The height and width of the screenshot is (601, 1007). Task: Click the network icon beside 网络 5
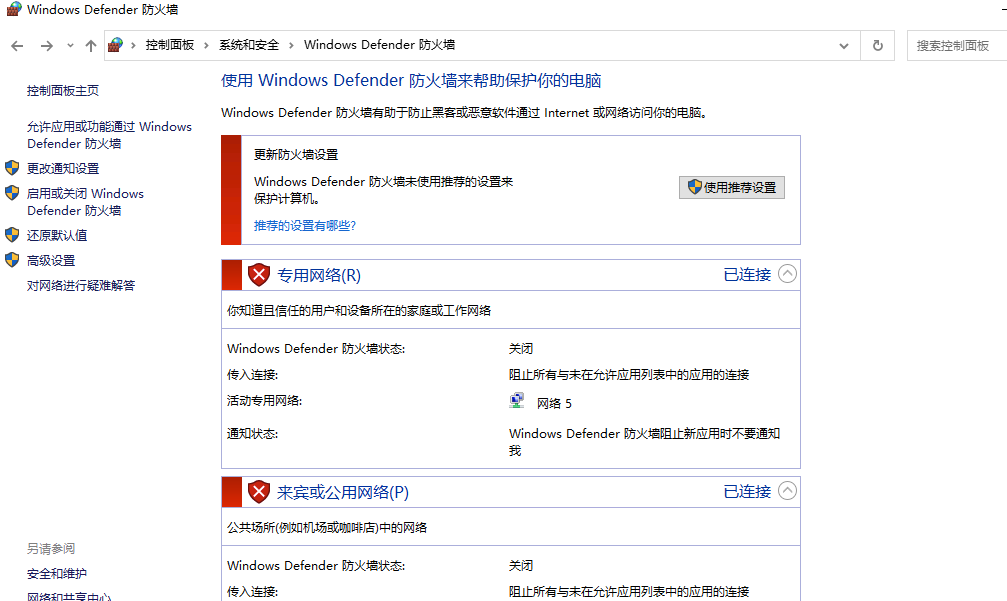coord(517,401)
